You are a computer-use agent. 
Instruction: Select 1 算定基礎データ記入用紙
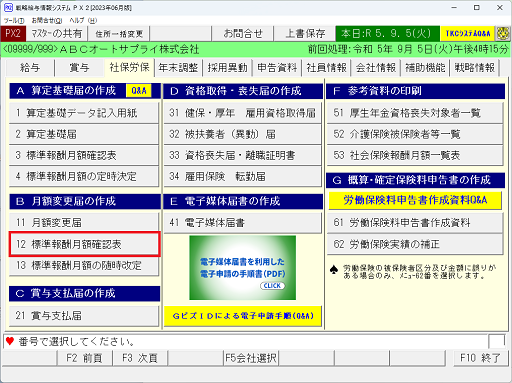(x=84, y=113)
